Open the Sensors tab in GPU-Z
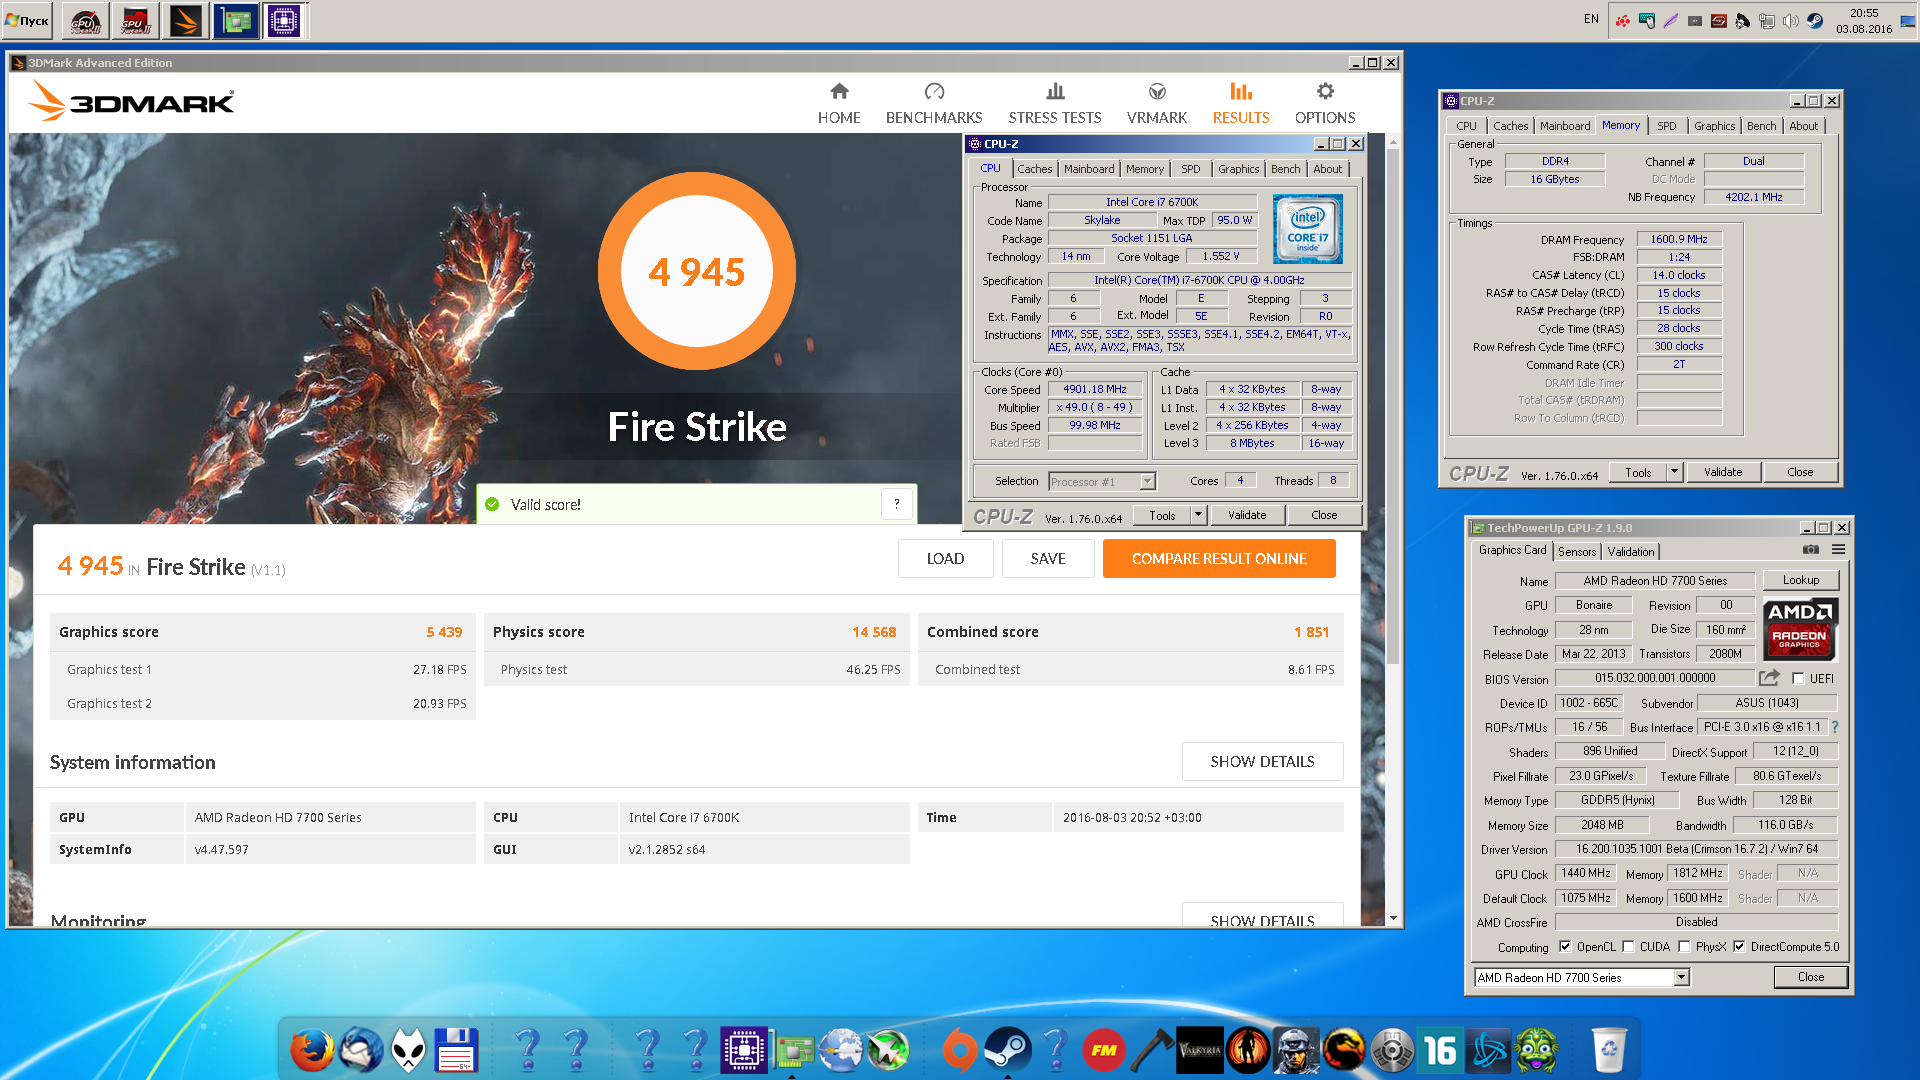 tap(1577, 552)
